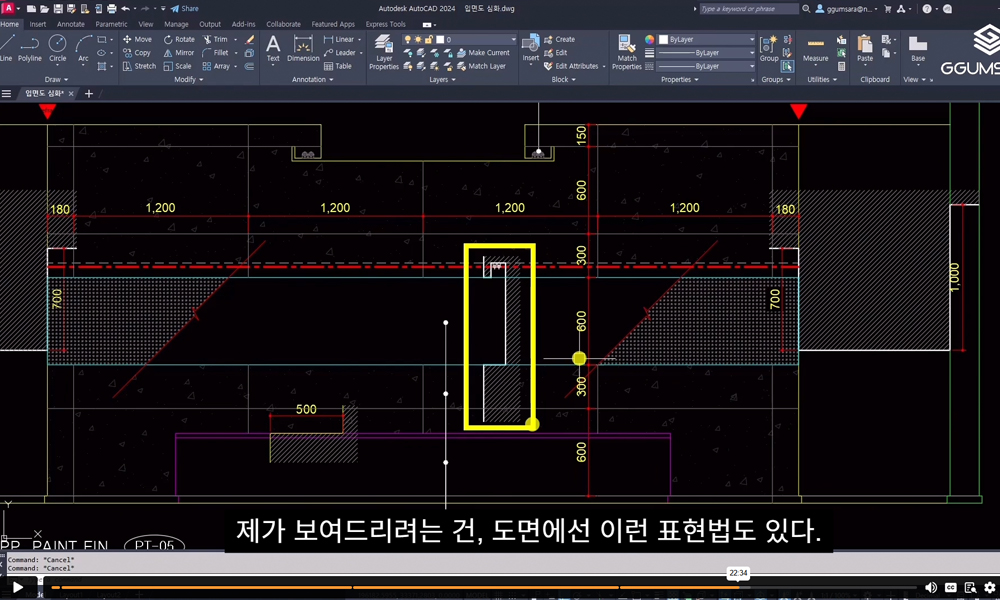Open video player settings gear

click(x=989, y=587)
